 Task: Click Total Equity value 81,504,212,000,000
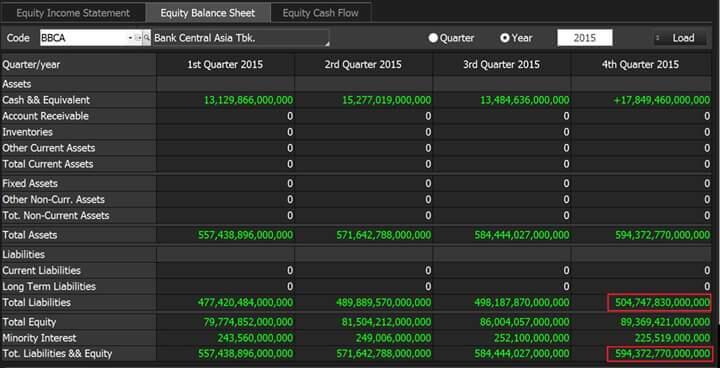pos(387,322)
